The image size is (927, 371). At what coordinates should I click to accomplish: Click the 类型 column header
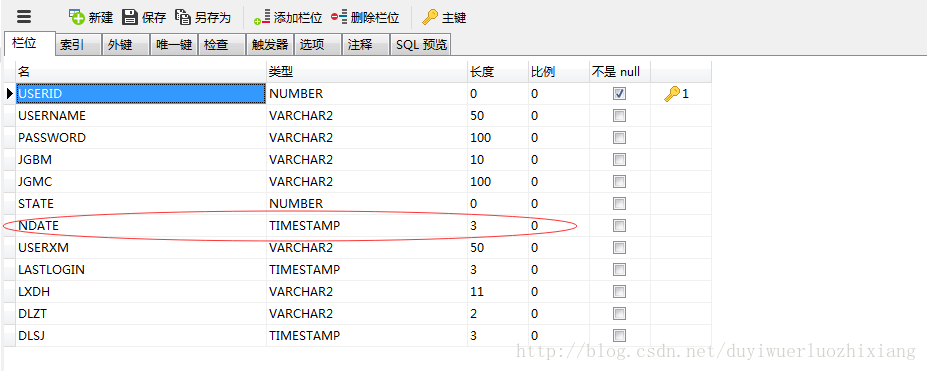(x=367, y=72)
